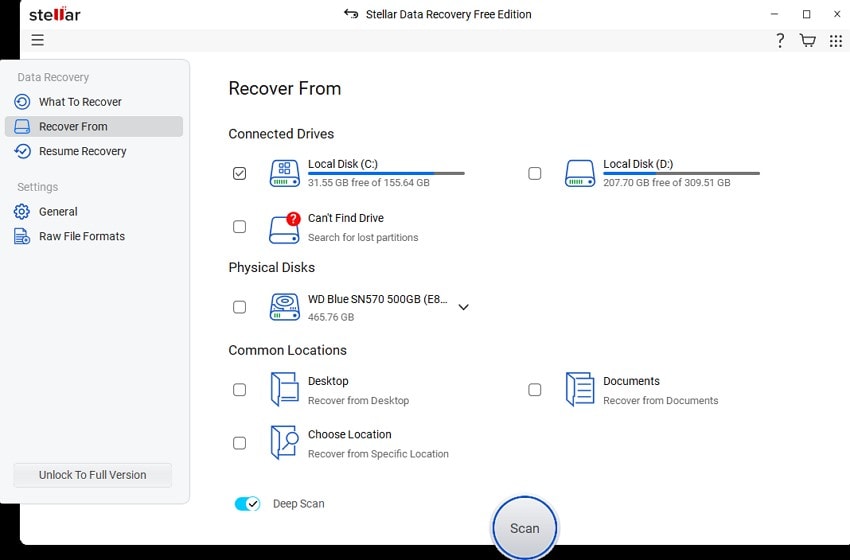The image size is (850, 560).
Task: Click the Local Disk (C:) label
Action: (x=343, y=164)
